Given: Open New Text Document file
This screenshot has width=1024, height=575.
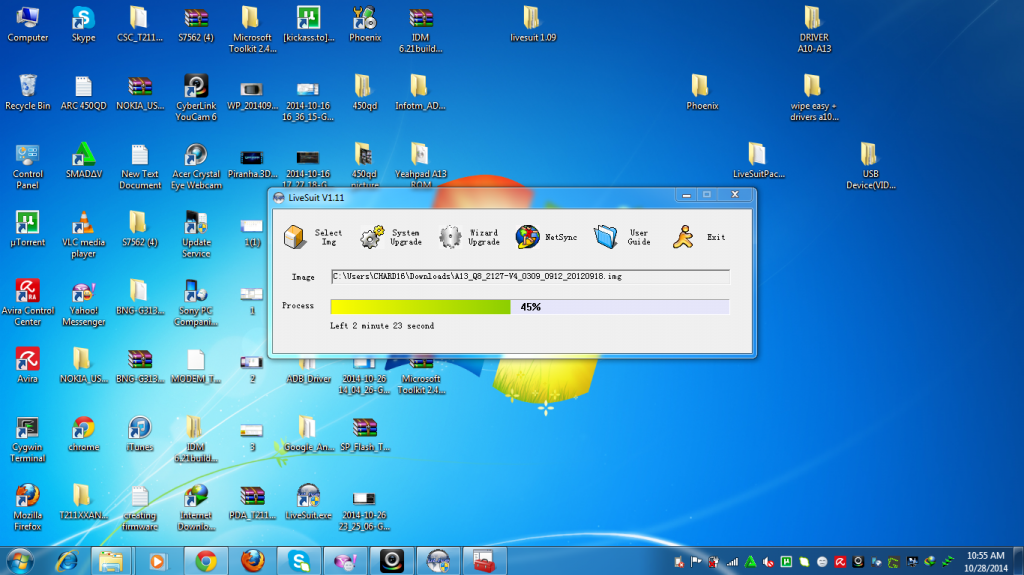Looking at the screenshot, I should click(x=140, y=166).
